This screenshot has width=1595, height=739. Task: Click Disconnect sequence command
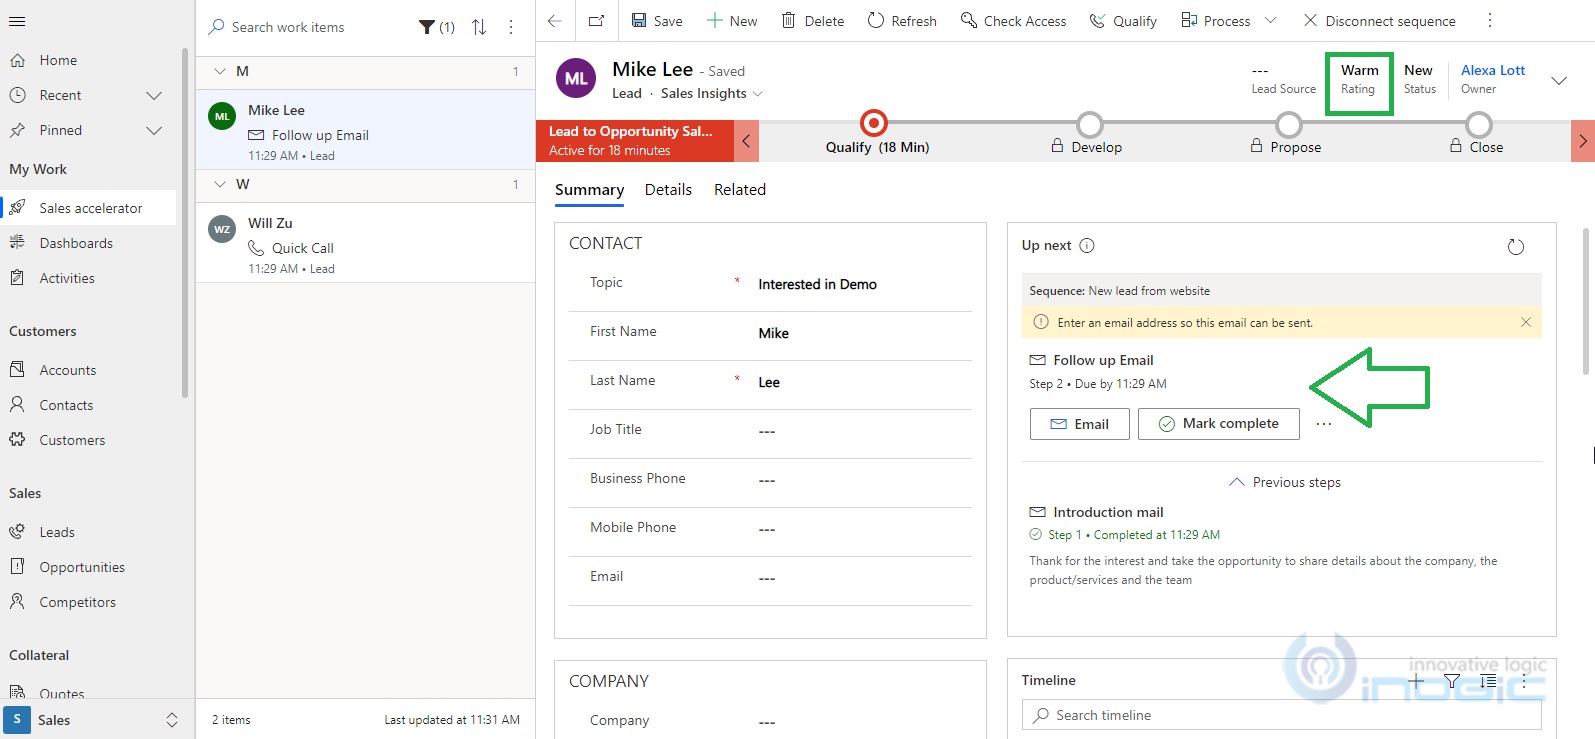pyautogui.click(x=1380, y=21)
